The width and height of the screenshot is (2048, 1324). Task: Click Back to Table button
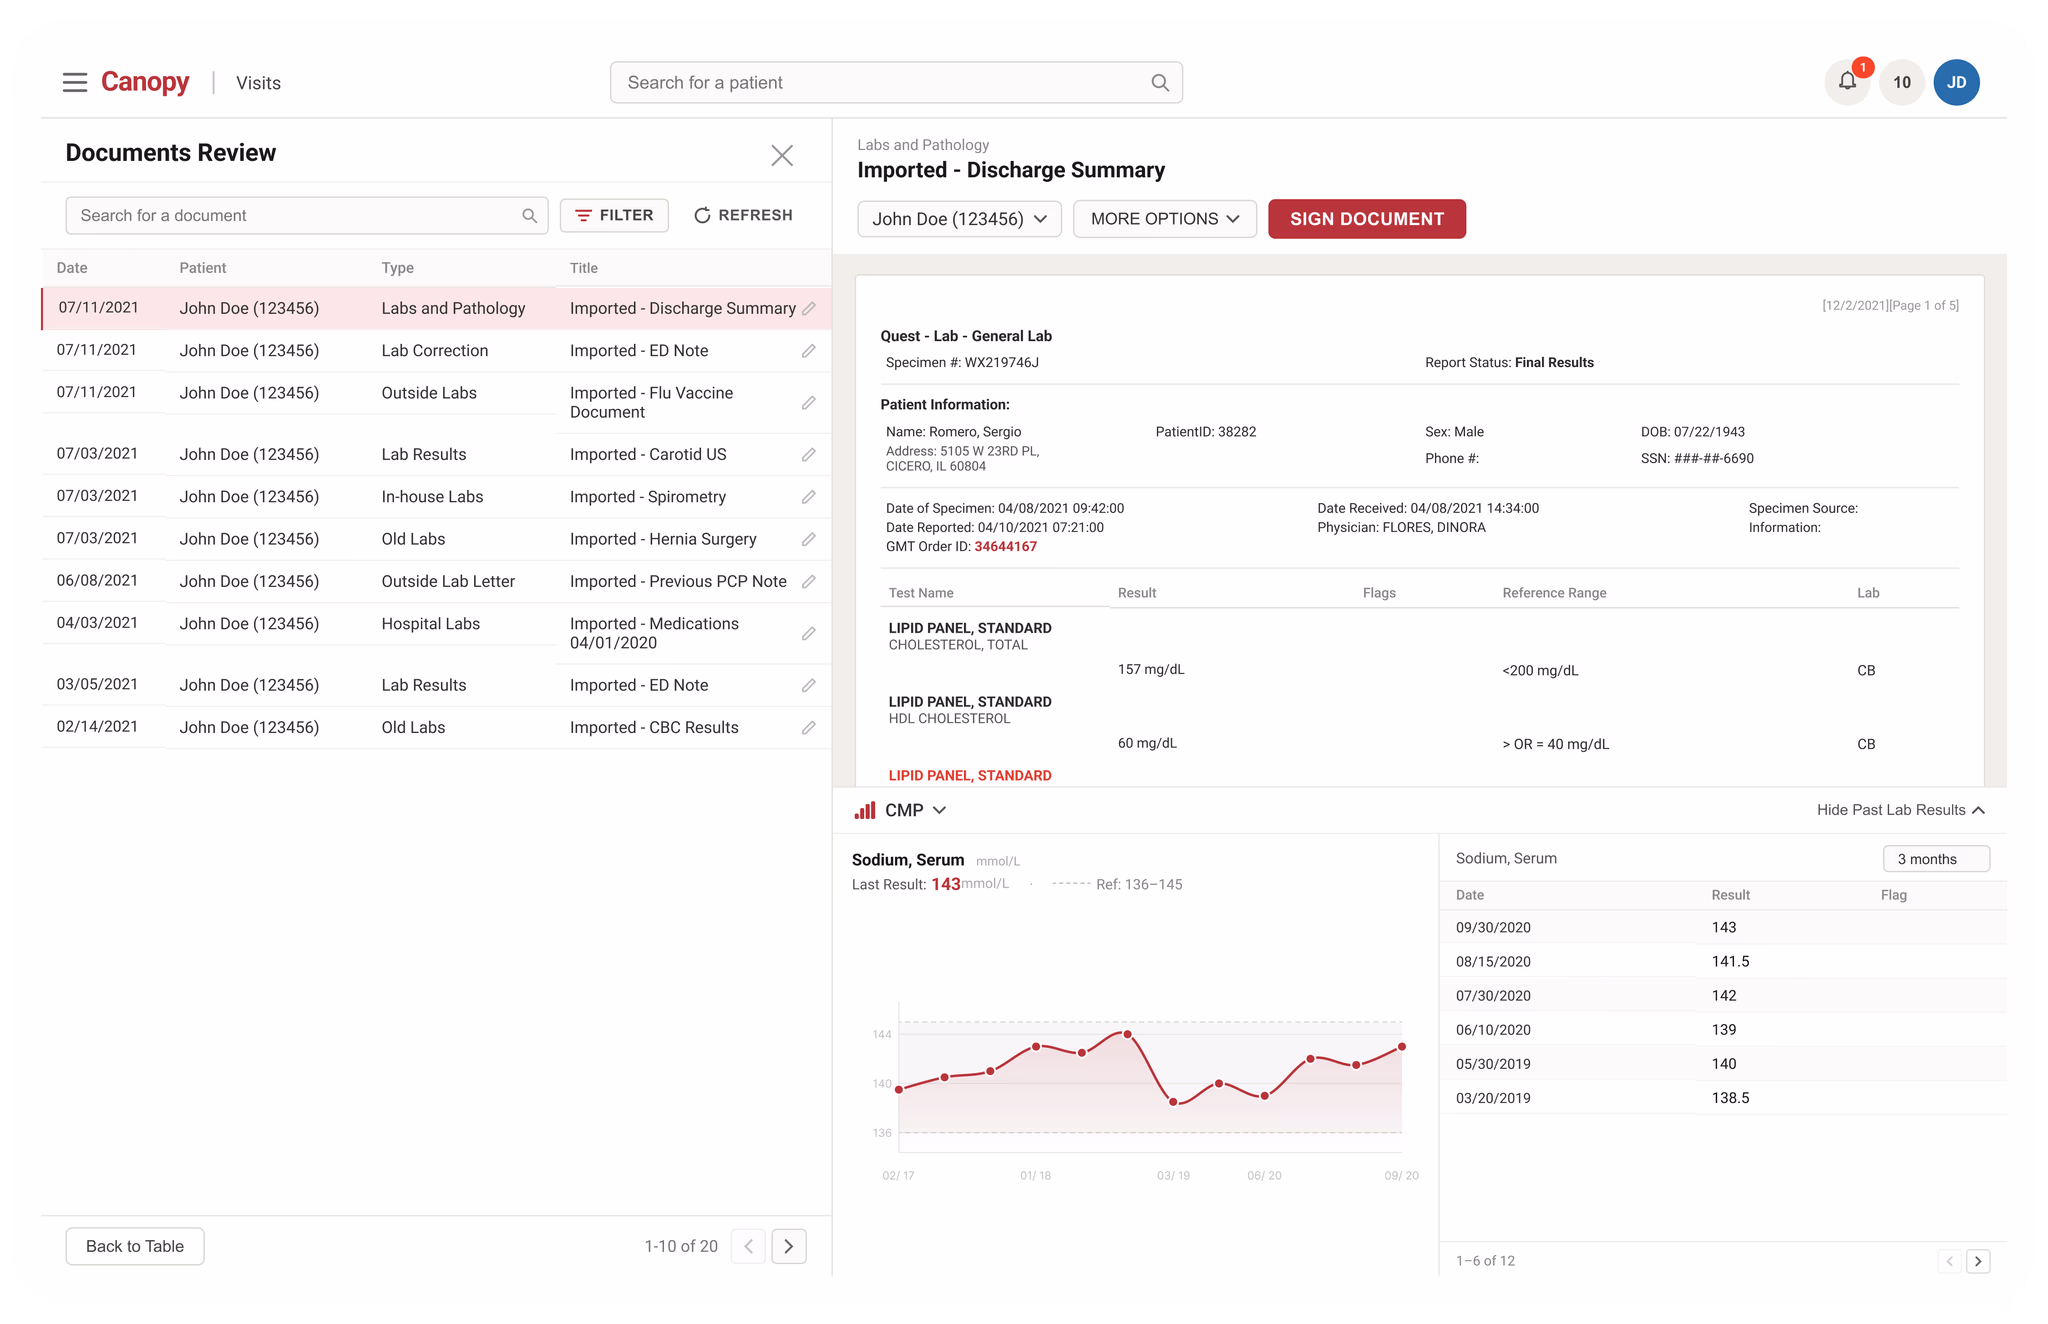pos(135,1246)
